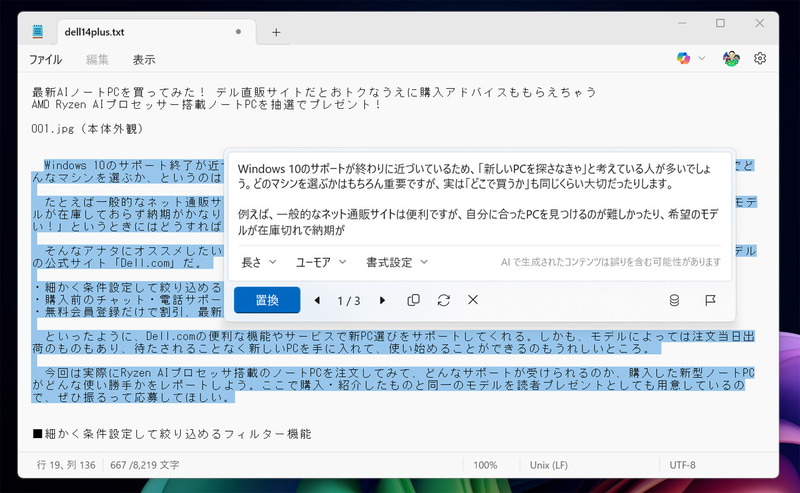
Task: Regenerate the rewrite suggestion
Action: 443,300
